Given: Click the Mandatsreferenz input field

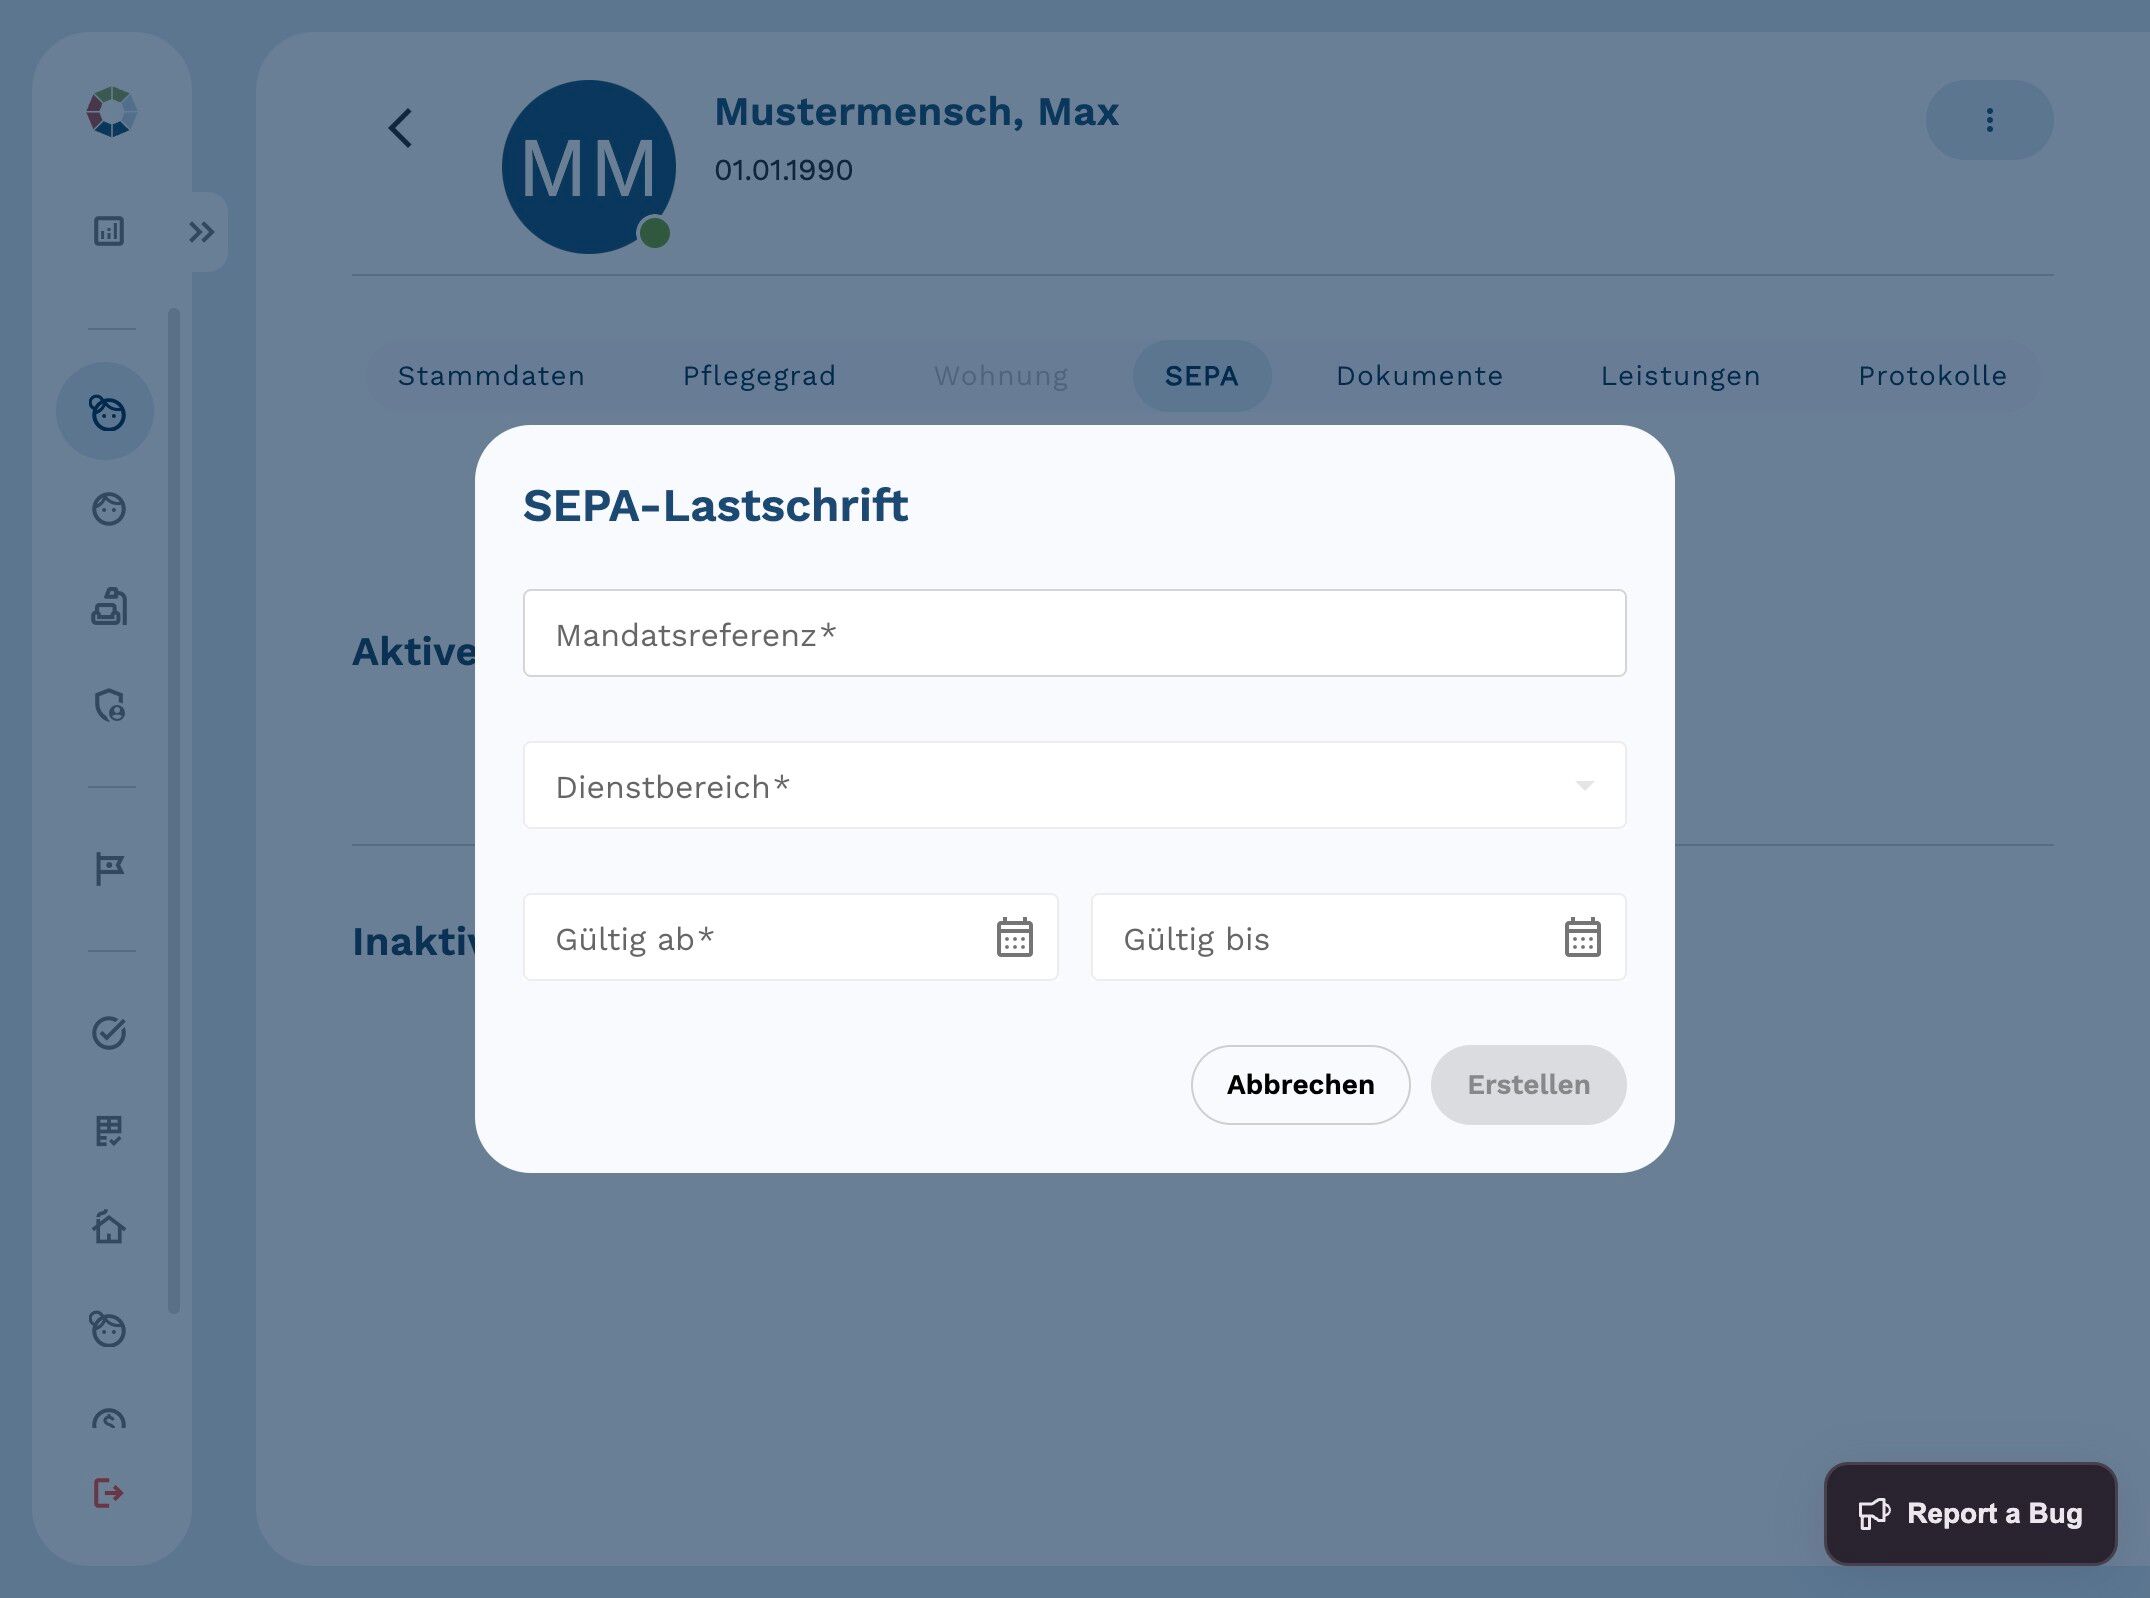Looking at the screenshot, I should coord(1074,634).
